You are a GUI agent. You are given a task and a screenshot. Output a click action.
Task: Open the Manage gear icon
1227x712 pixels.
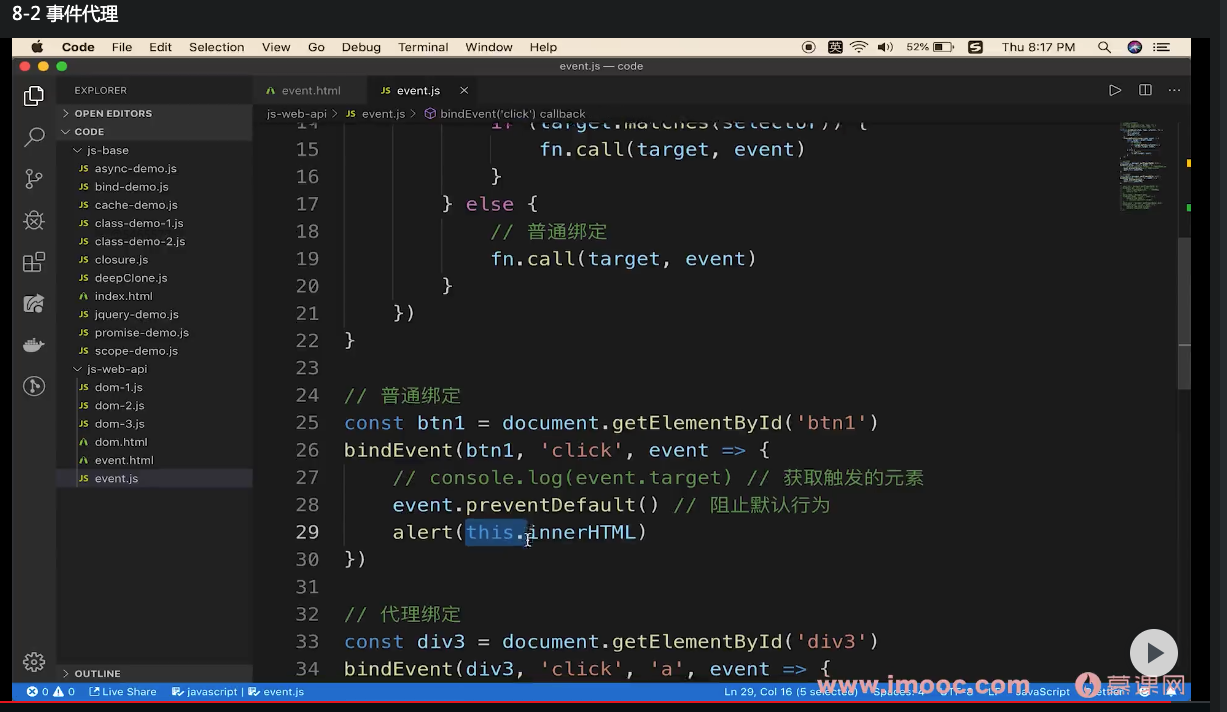pos(34,662)
